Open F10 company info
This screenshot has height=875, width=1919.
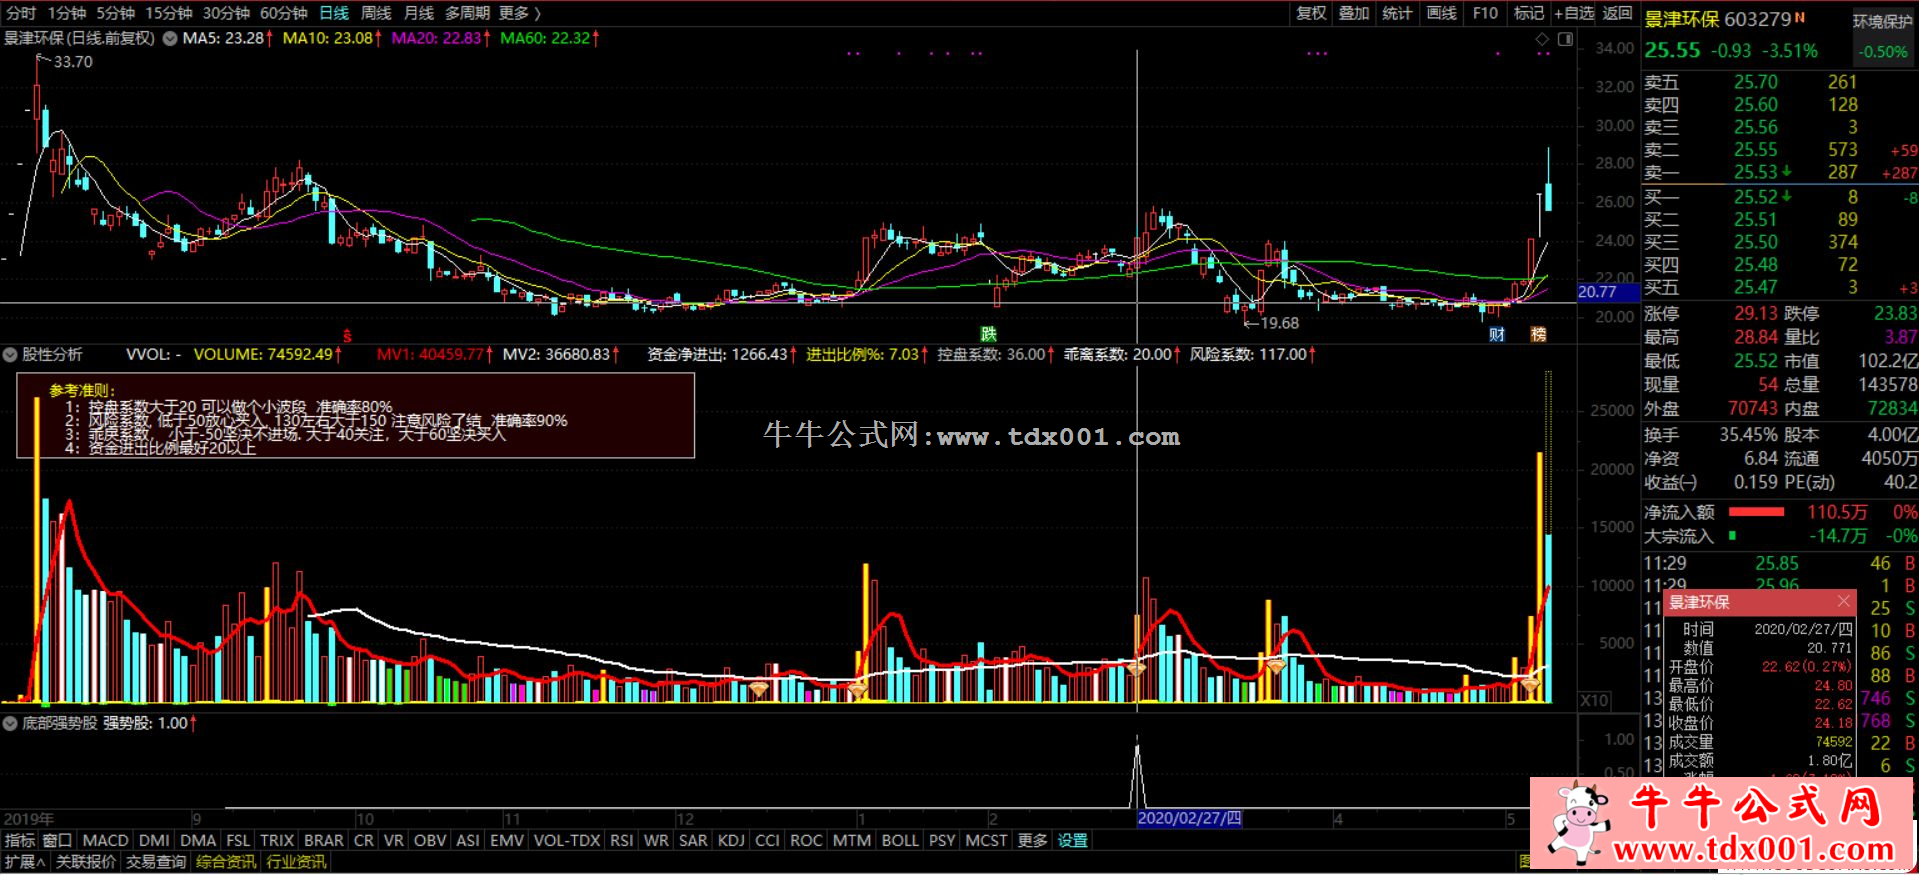pos(1485,13)
